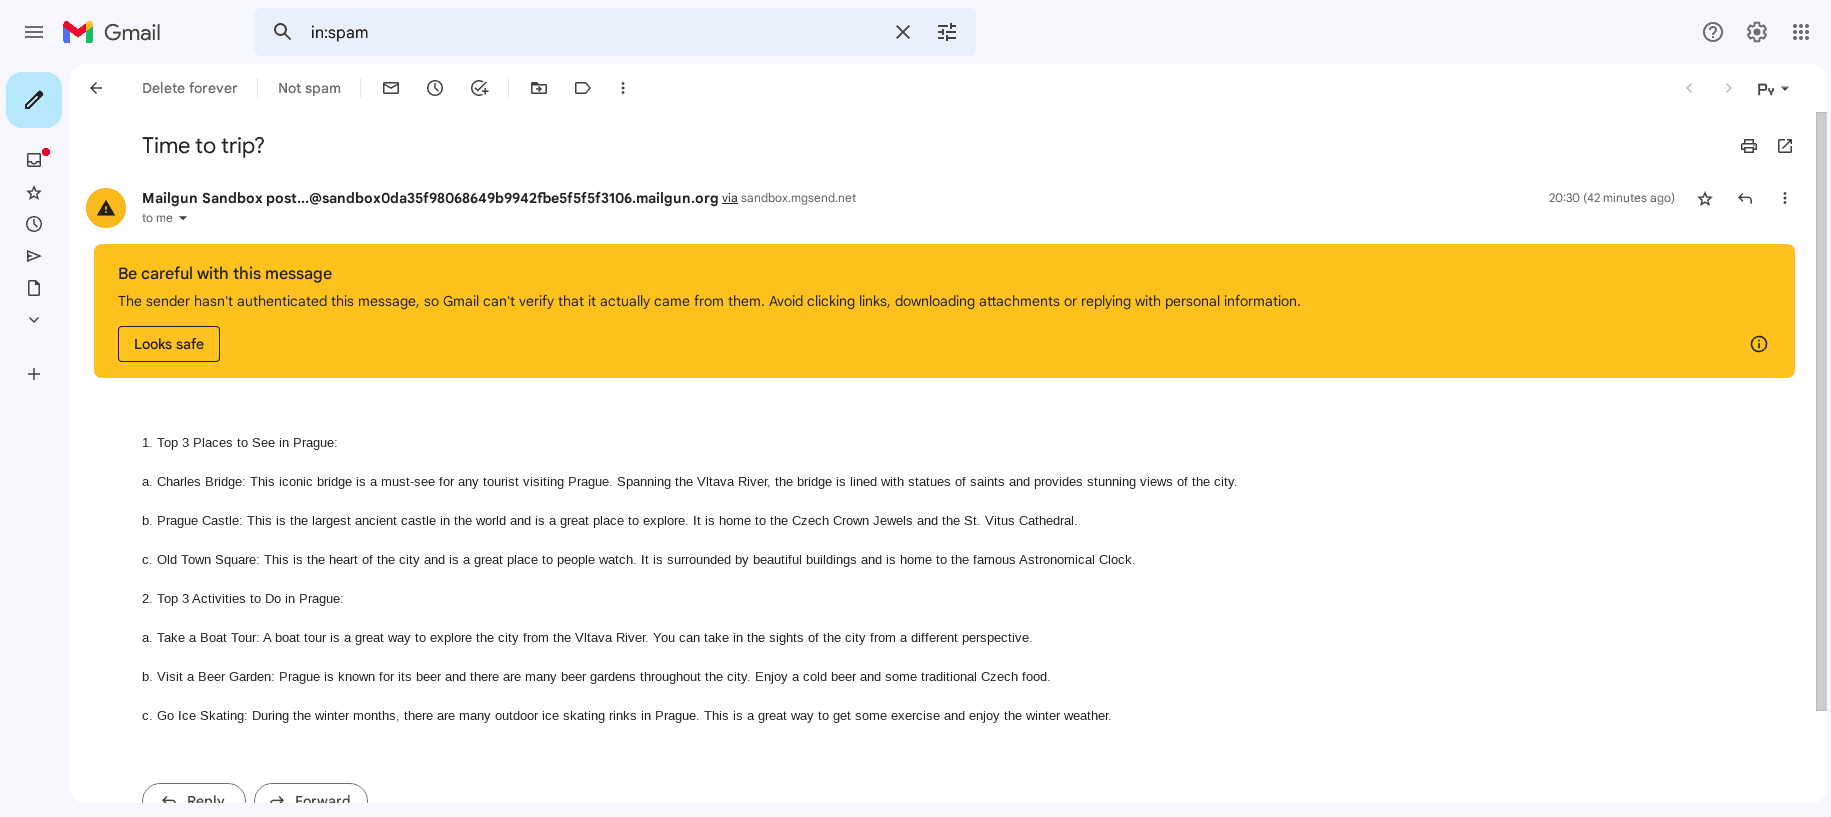This screenshot has width=1831, height=817.
Task: Click the Move to folder icon
Action: click(539, 88)
